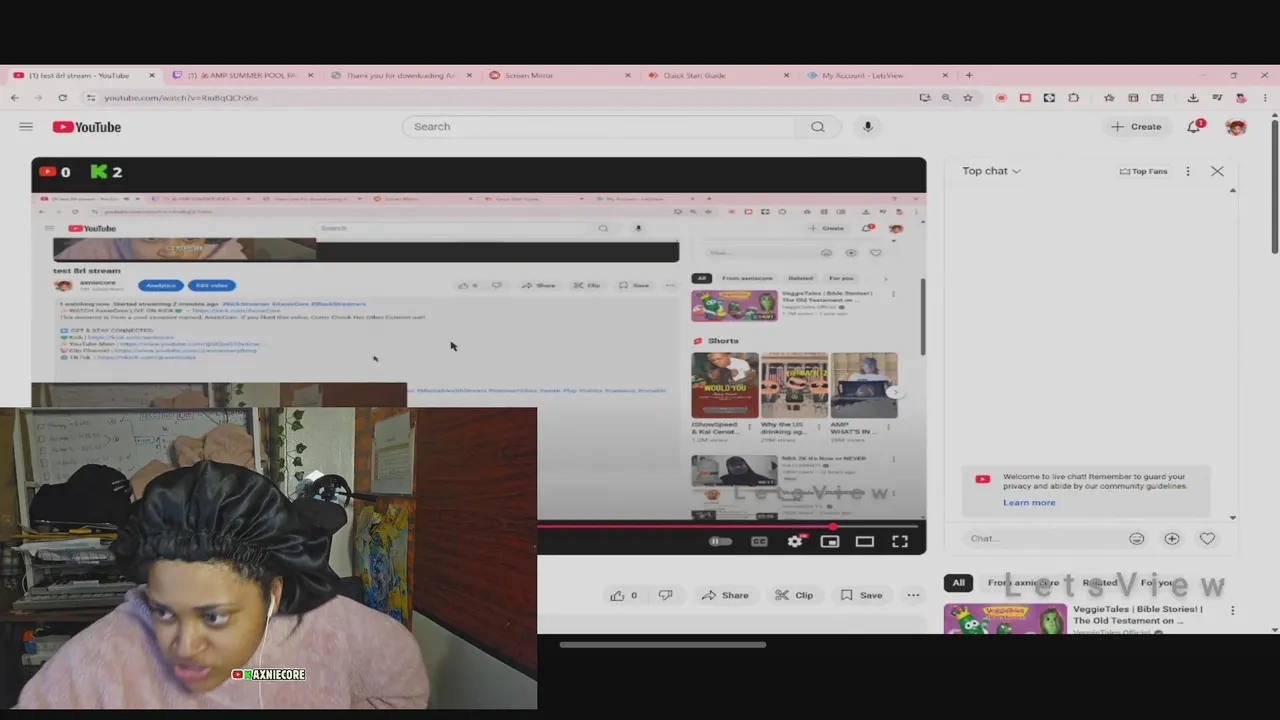Focus the Chat message input
The width and height of the screenshot is (1280, 720).
pos(1042,539)
